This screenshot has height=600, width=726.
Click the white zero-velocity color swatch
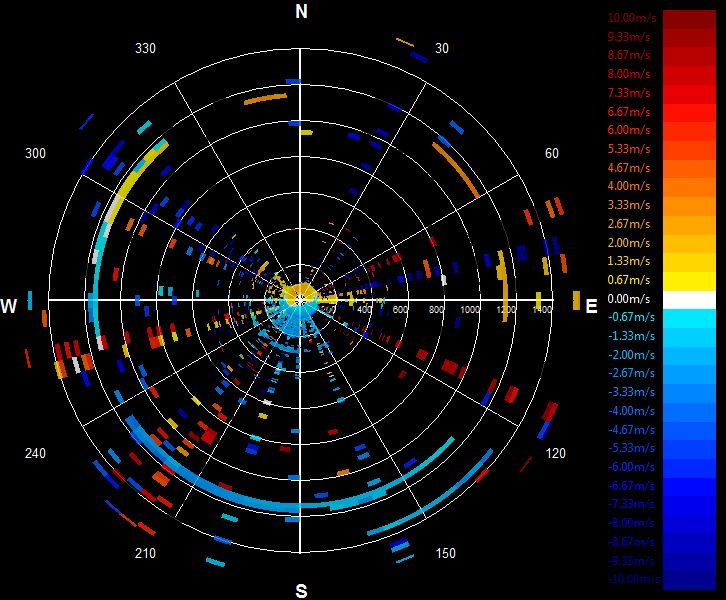pyautogui.click(x=689, y=300)
